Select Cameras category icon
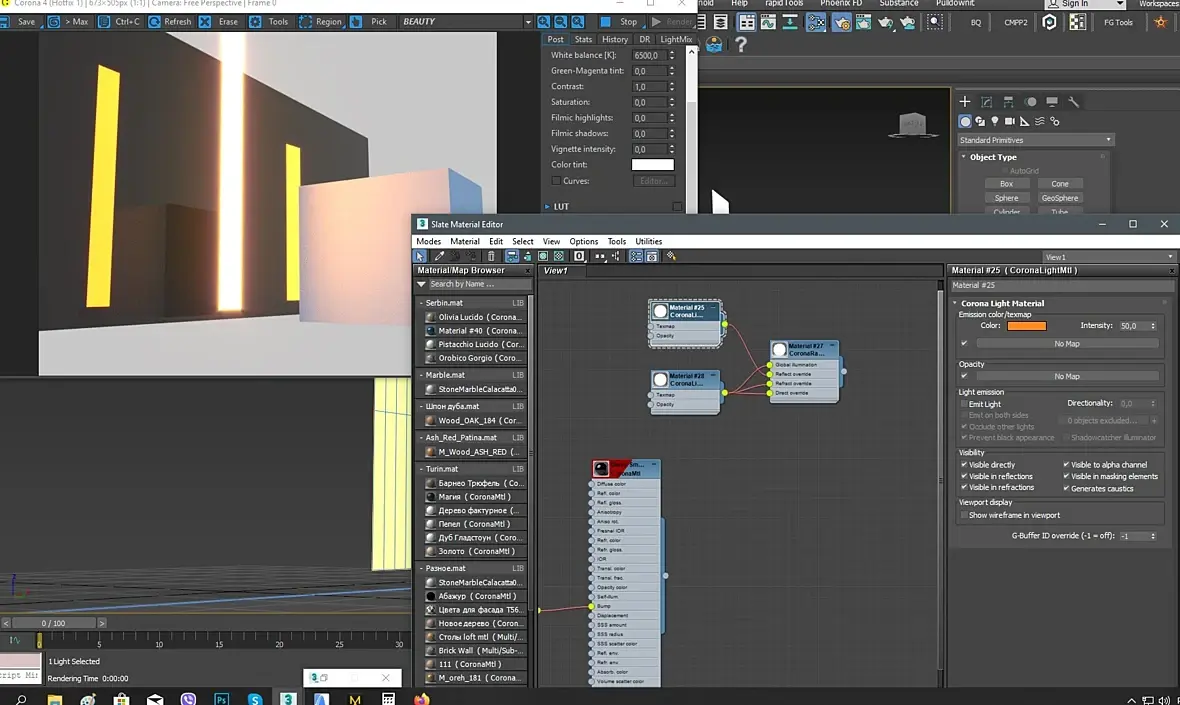This screenshot has width=1180, height=705. 1010,121
